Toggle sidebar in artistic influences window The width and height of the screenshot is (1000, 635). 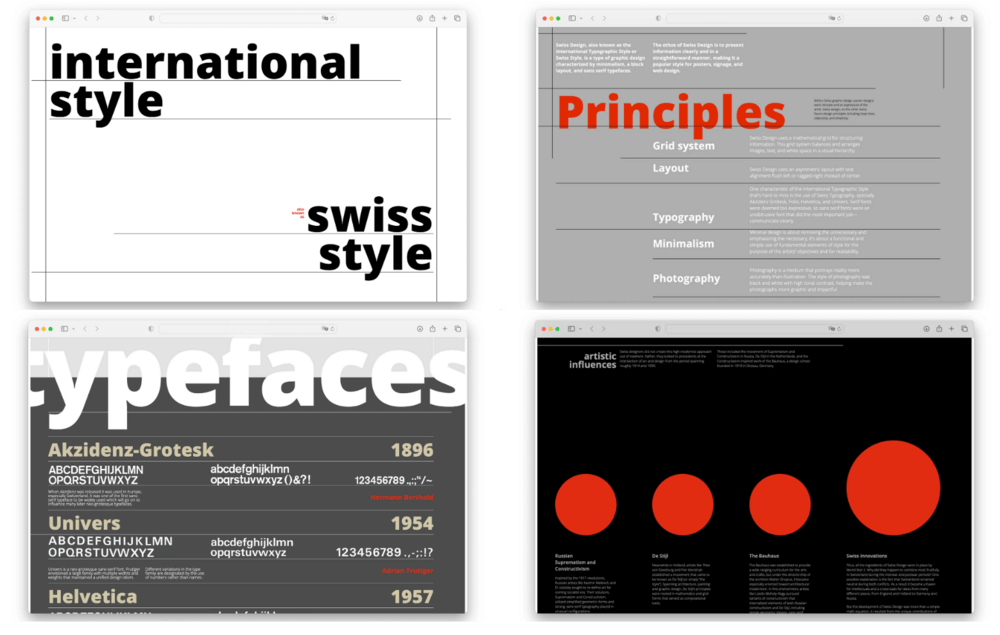[571, 329]
